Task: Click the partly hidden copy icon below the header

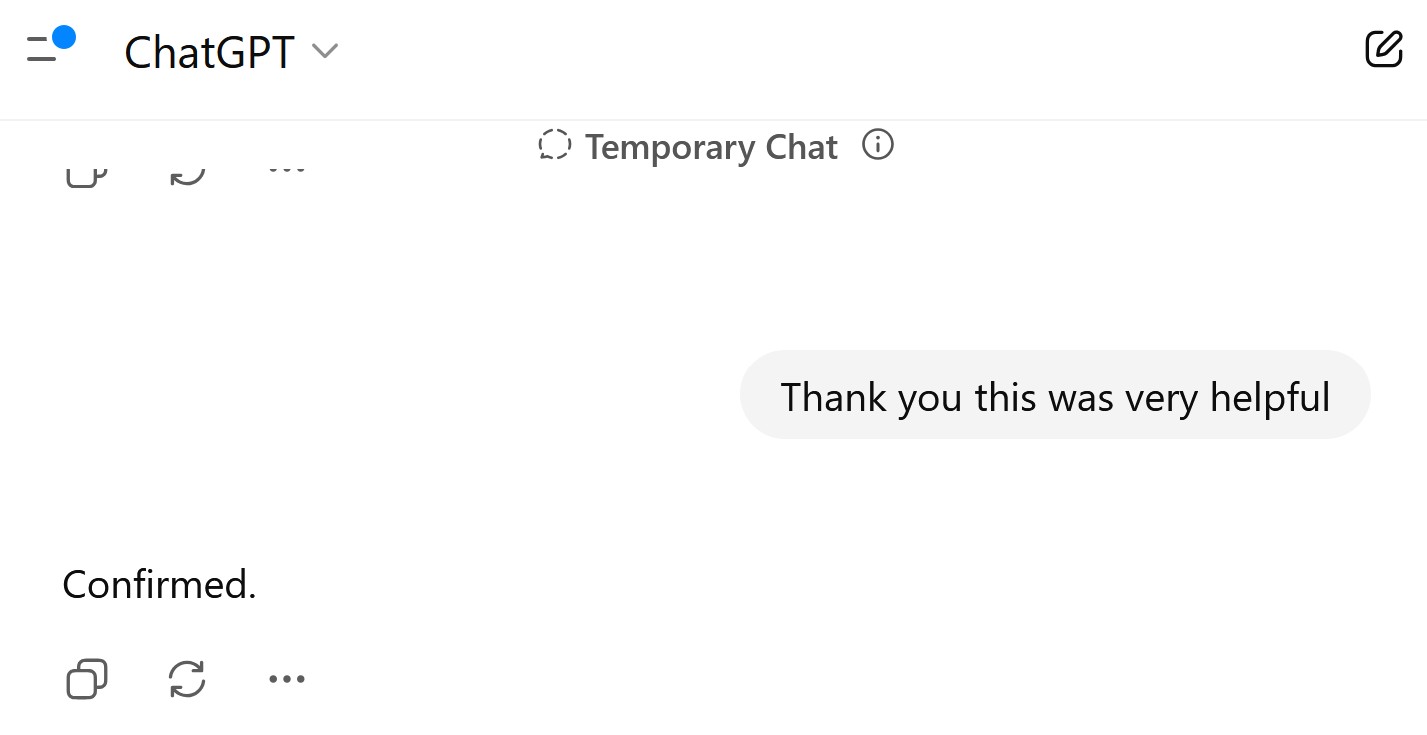Action: tap(87, 176)
